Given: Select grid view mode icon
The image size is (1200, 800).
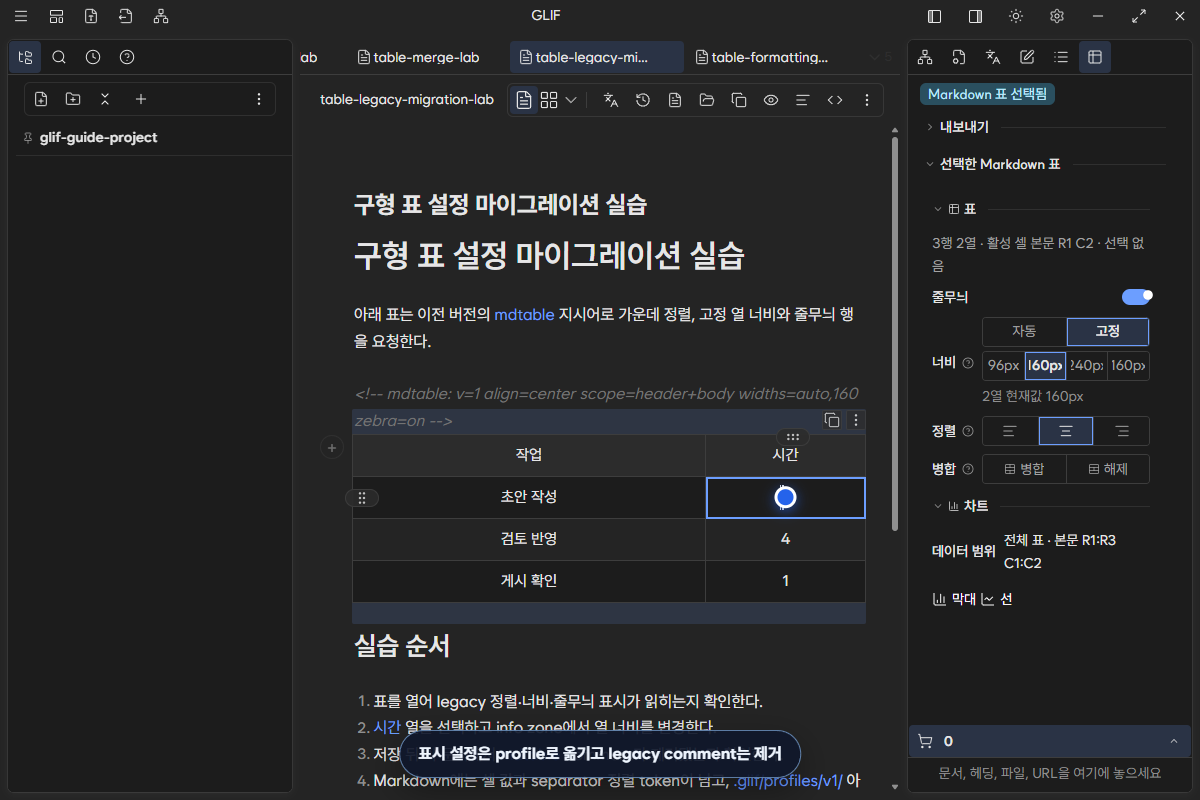Looking at the screenshot, I should pos(549,100).
